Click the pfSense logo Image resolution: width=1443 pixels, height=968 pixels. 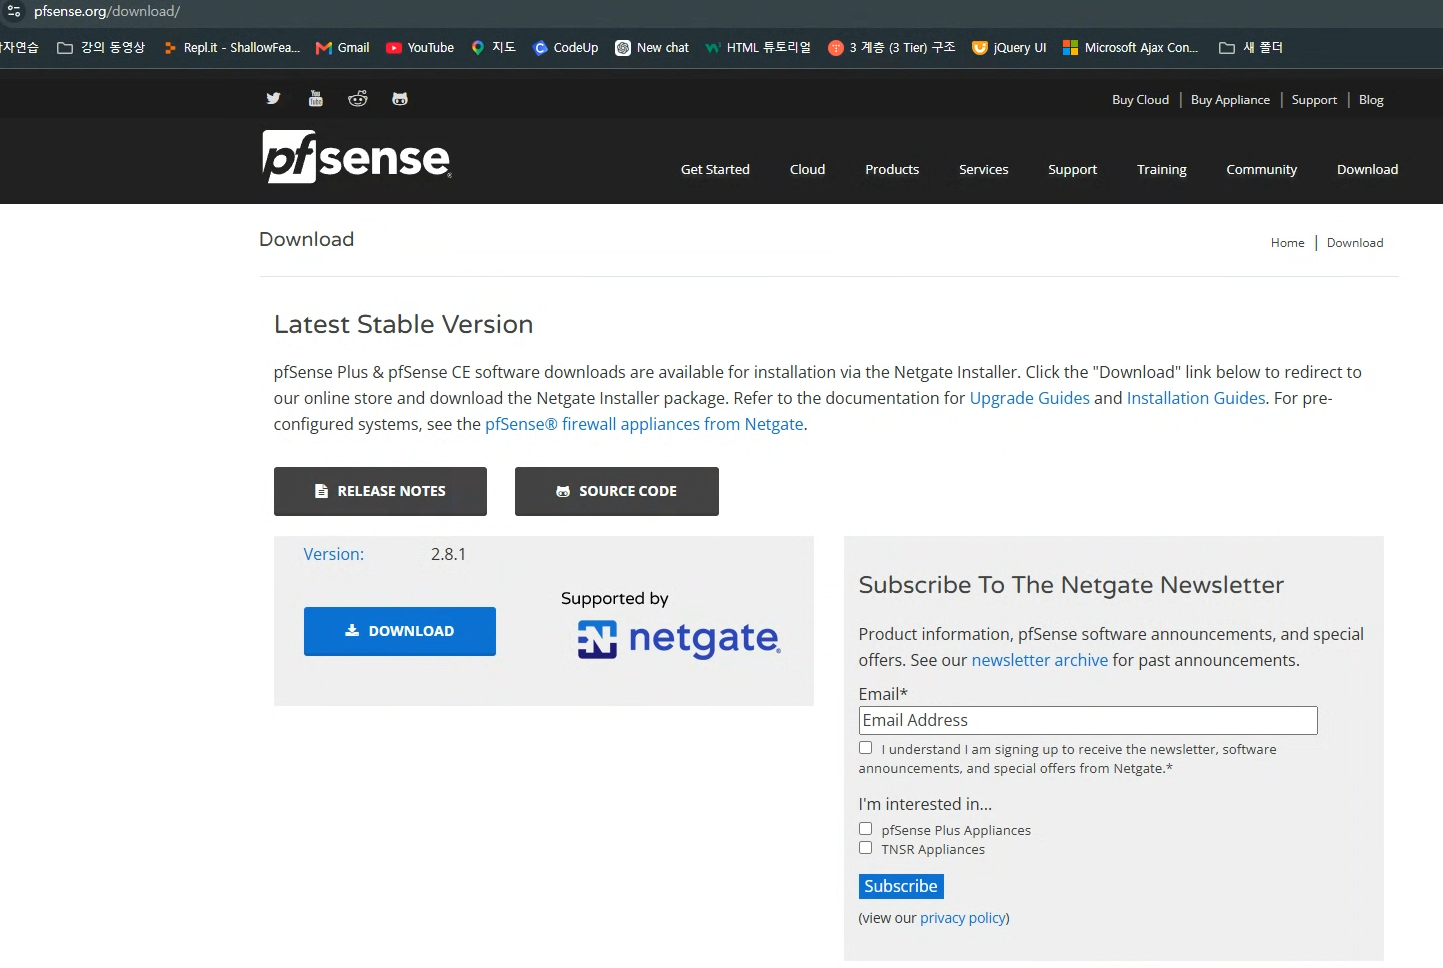click(357, 157)
